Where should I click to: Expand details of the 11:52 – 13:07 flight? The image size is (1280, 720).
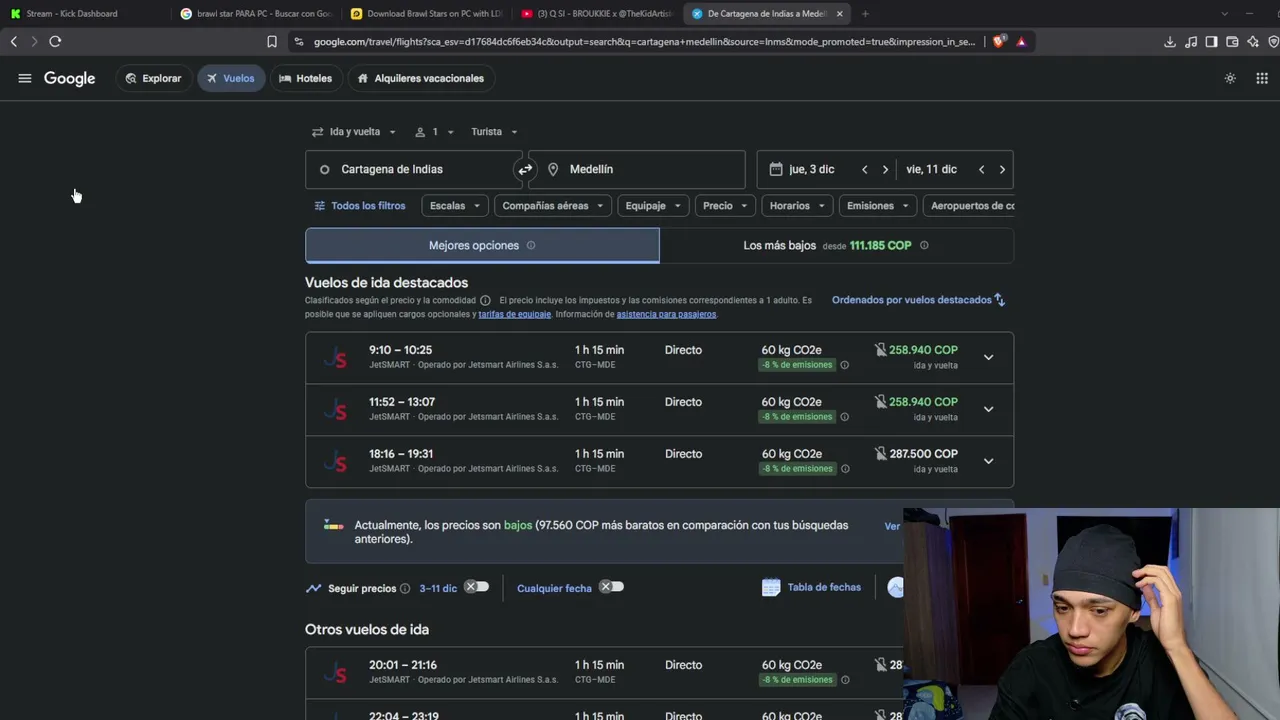point(988,409)
